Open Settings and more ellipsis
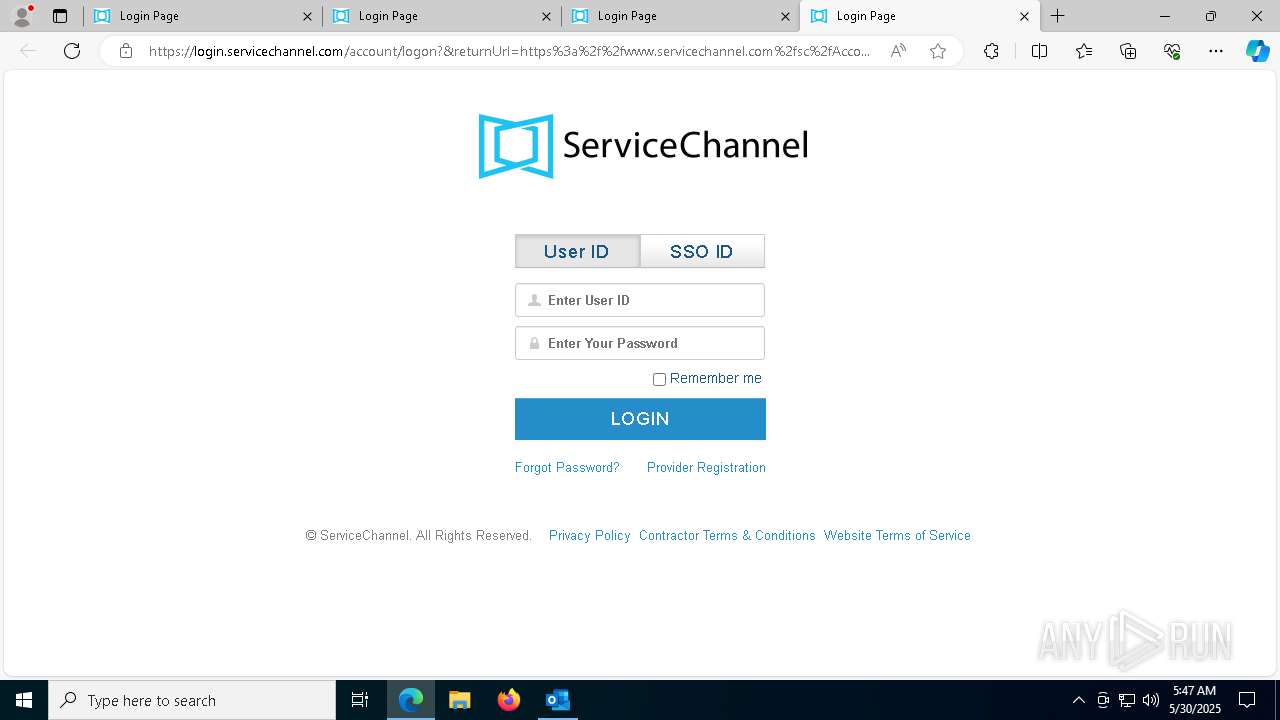 [1216, 51]
